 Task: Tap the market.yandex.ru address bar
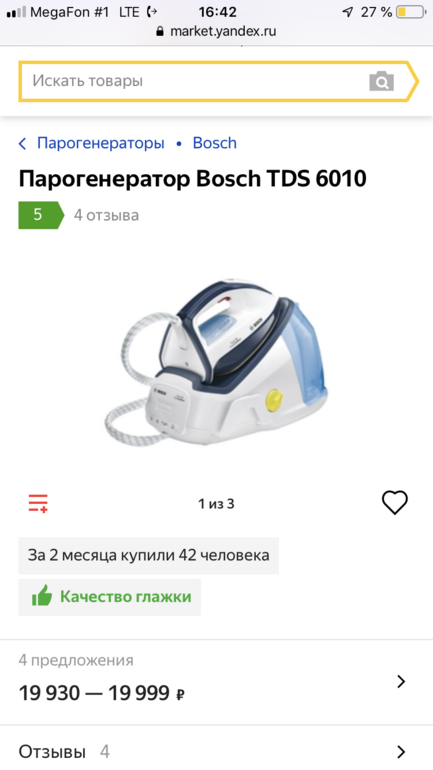point(216,31)
